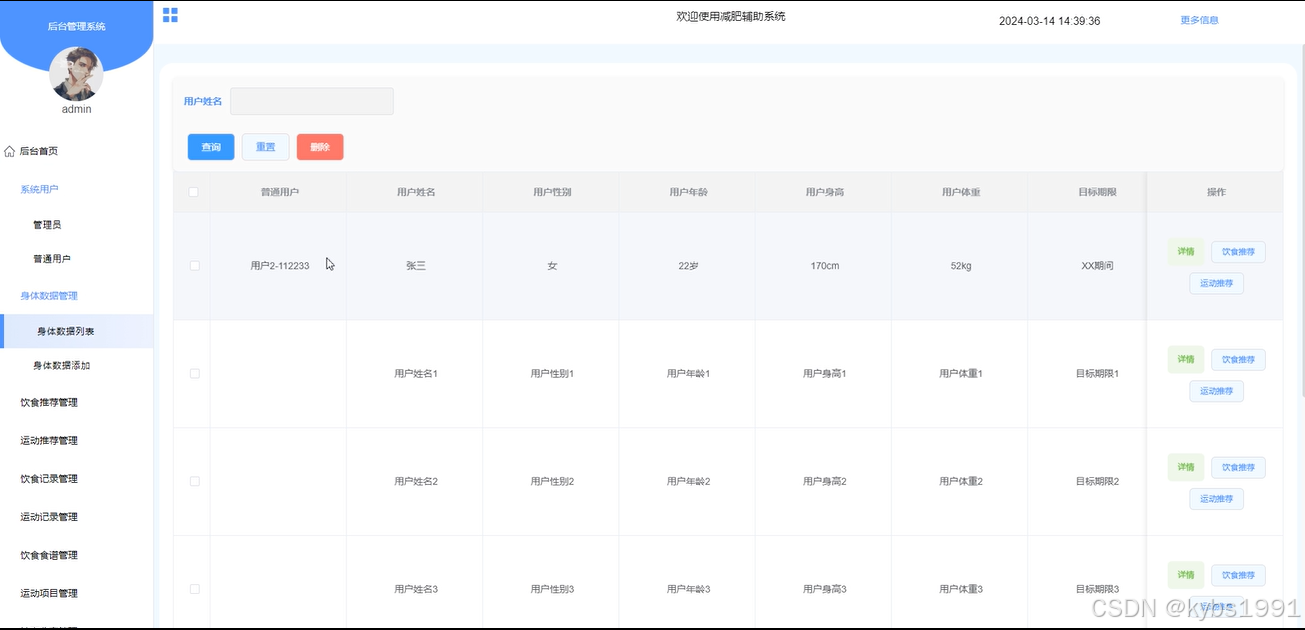This screenshot has width=1305, height=630.
Task: Click 饮食推荐 button in 张三 row
Action: coord(1238,252)
